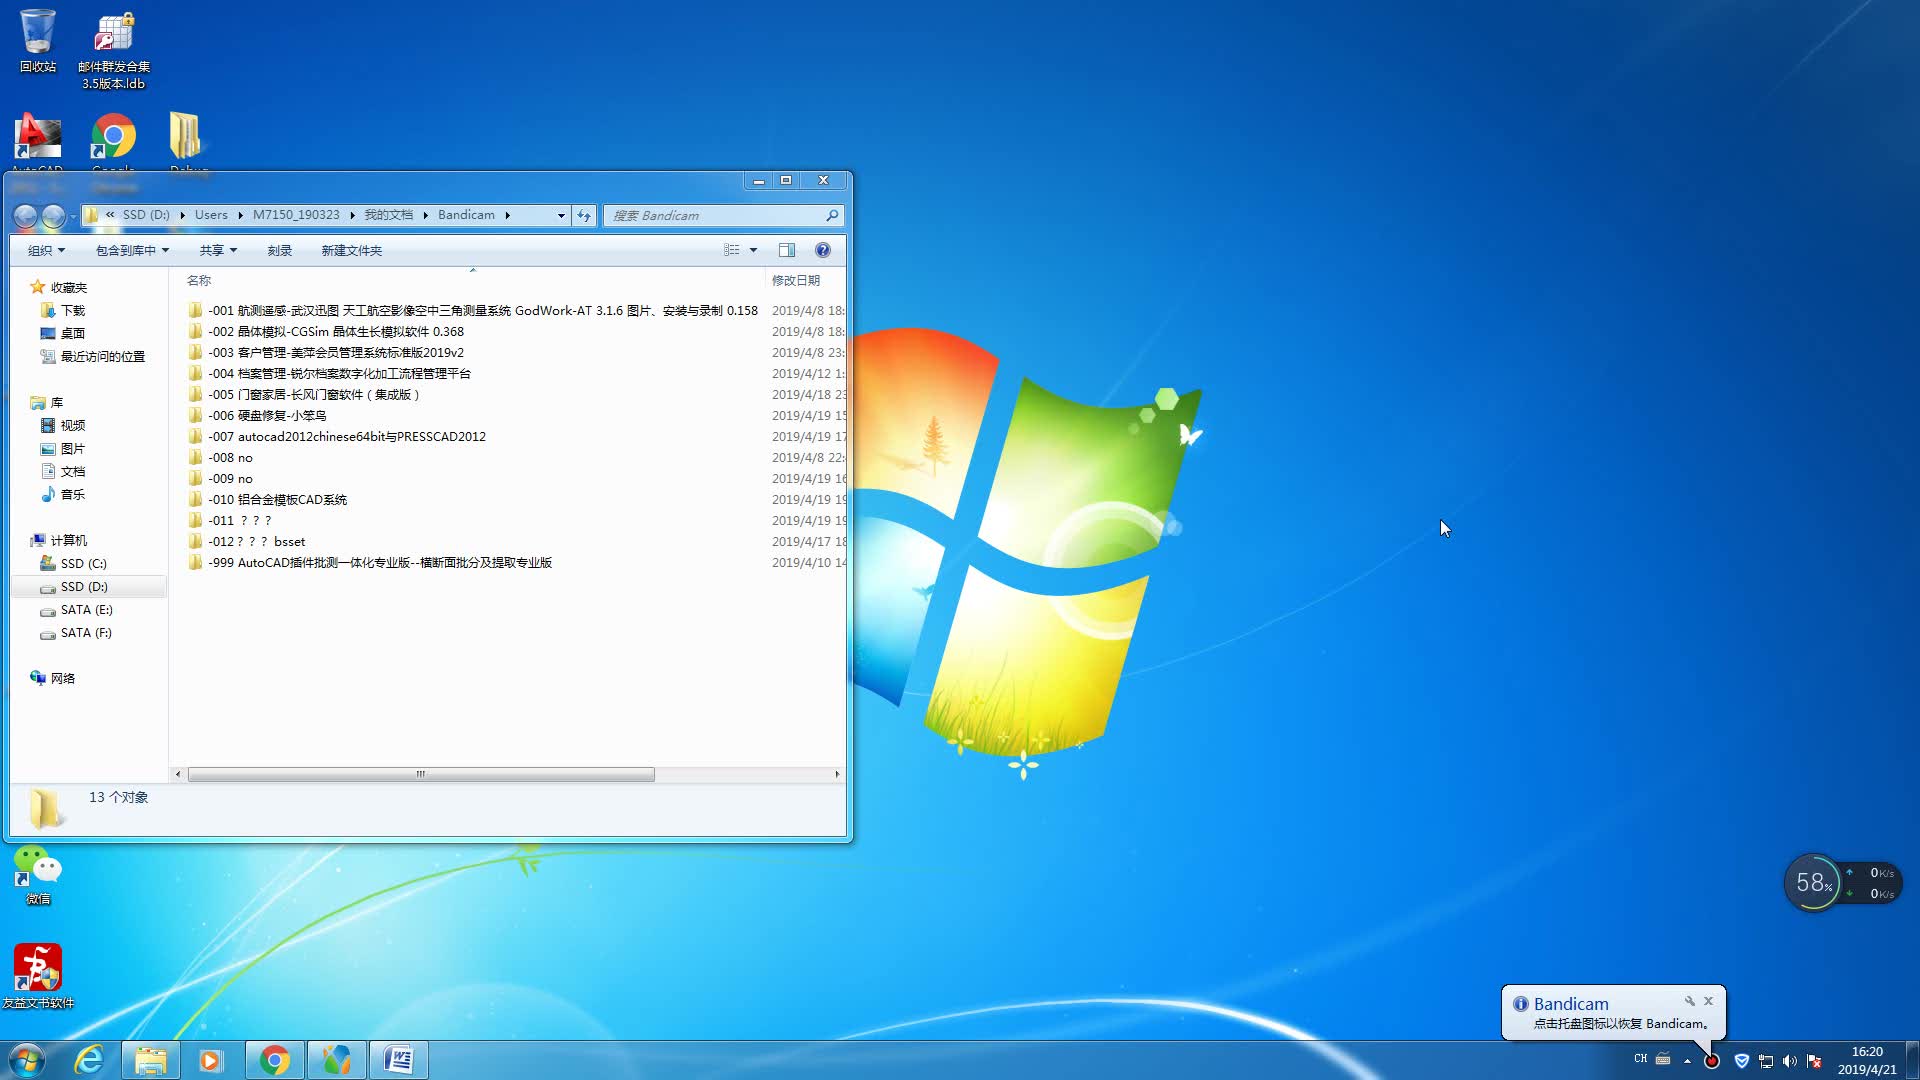Open the Recycle Bin (回收站) desktop icon
The height and width of the screenshot is (1080, 1920).
(x=38, y=40)
